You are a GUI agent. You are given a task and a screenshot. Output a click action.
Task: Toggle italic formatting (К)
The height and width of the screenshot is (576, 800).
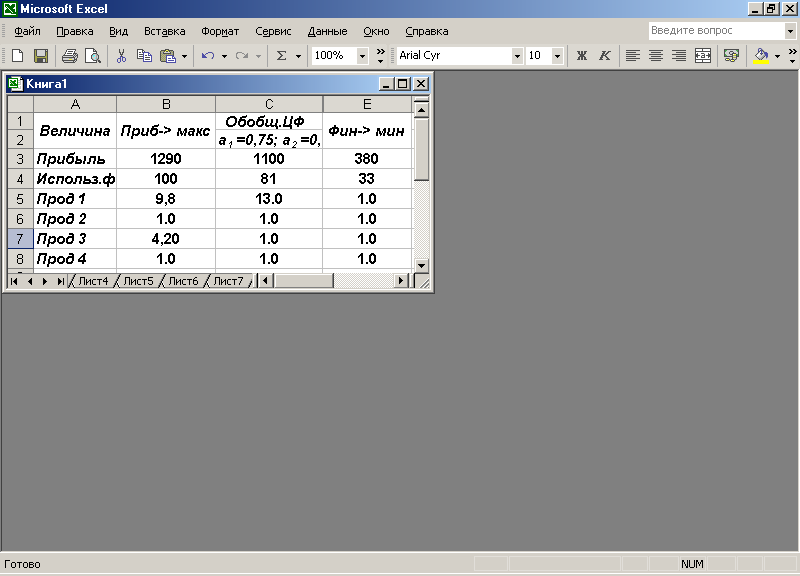click(605, 56)
